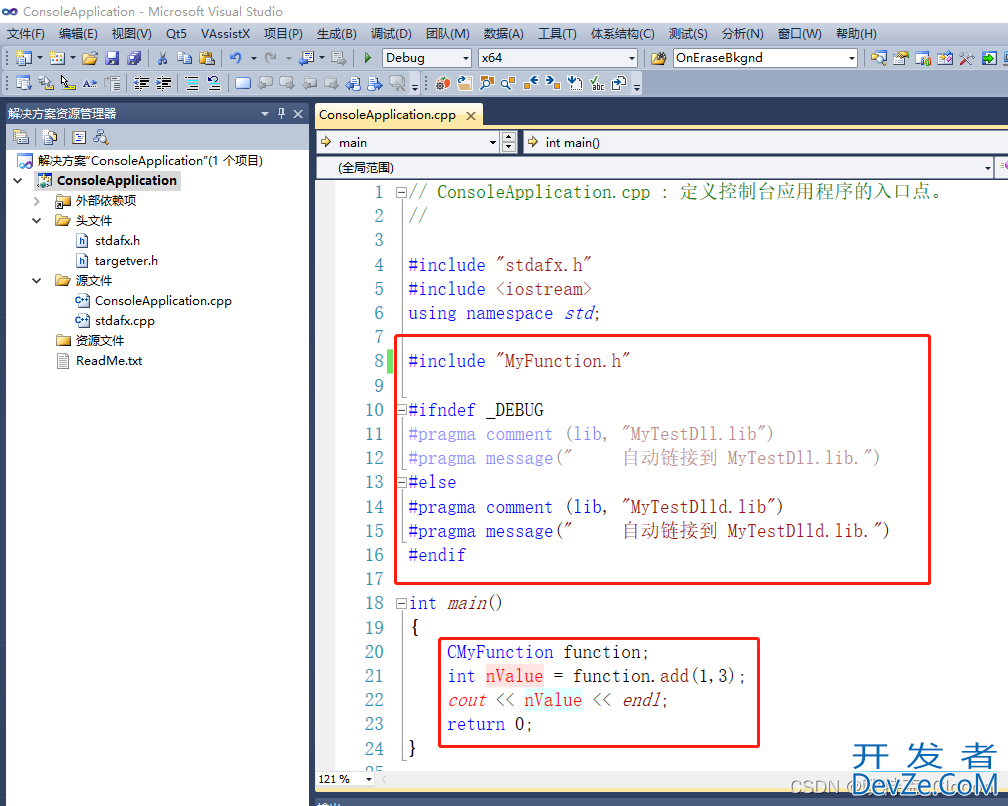The image size is (1008, 806).
Task: Click the VAssistX tomato options icon
Action: 443,83
